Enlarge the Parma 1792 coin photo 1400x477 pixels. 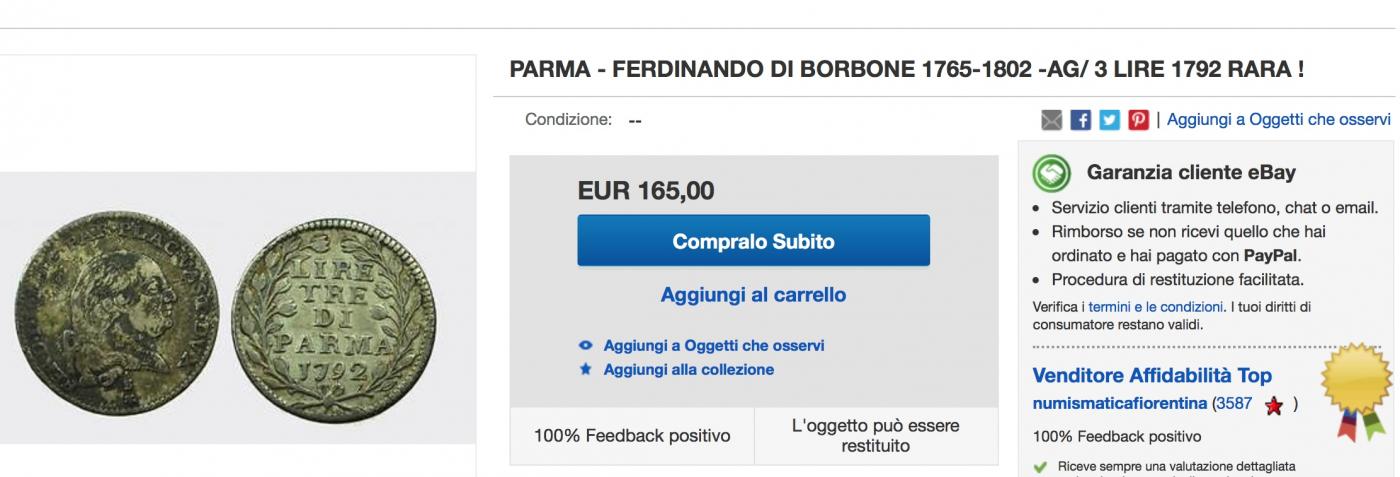(236, 308)
